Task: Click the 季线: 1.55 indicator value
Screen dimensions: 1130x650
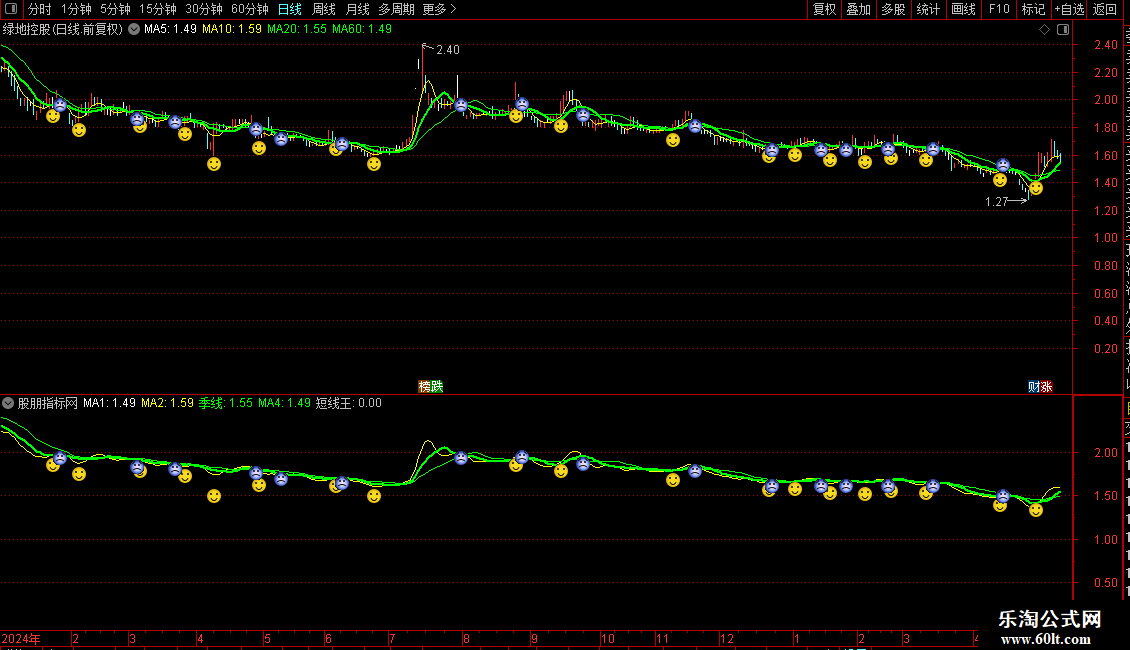Action: [226, 403]
